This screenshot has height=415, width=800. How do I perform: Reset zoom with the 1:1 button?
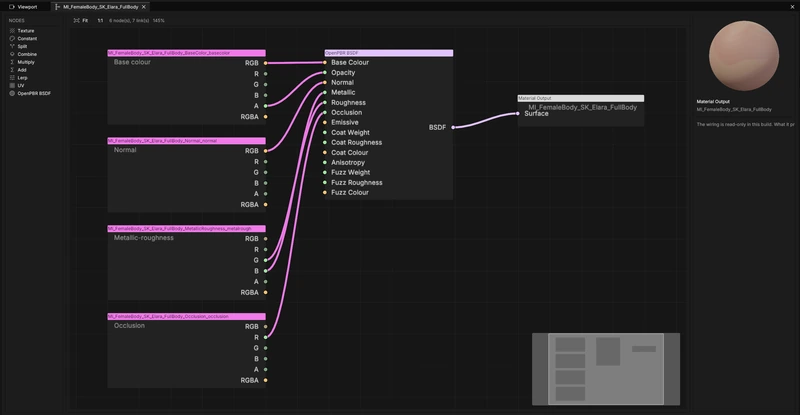100,20
